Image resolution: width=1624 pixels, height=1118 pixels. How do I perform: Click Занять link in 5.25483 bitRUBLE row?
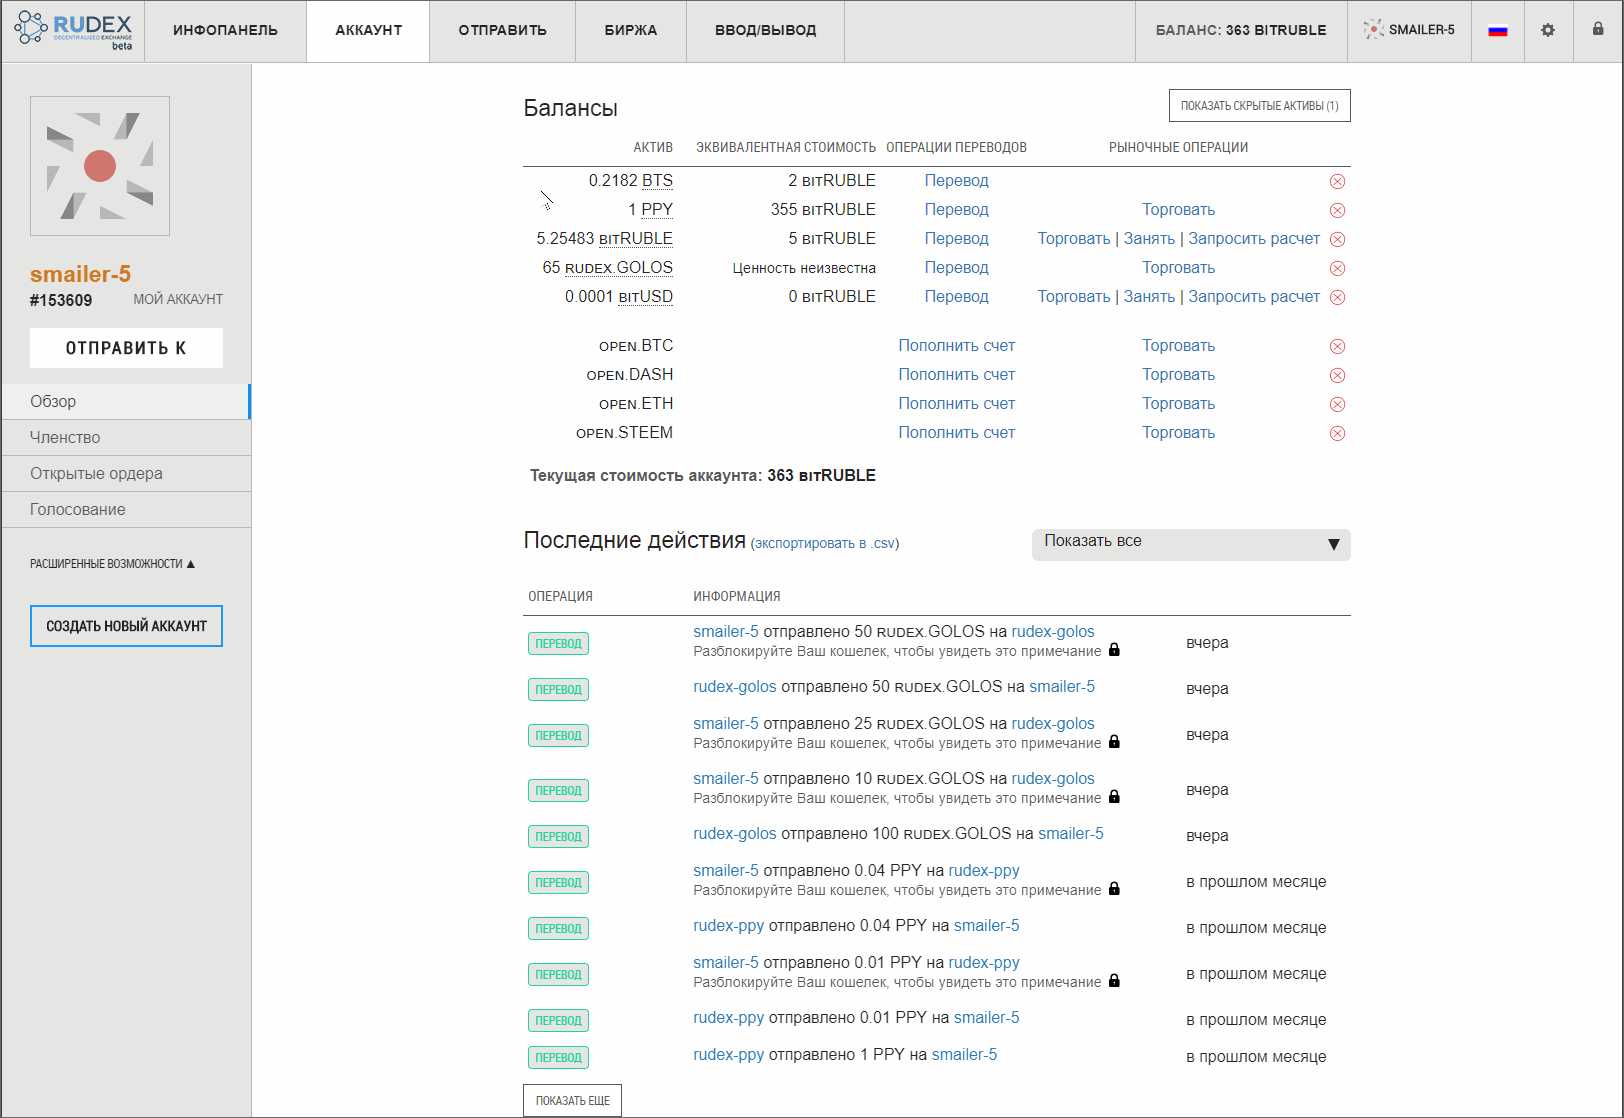point(1149,238)
